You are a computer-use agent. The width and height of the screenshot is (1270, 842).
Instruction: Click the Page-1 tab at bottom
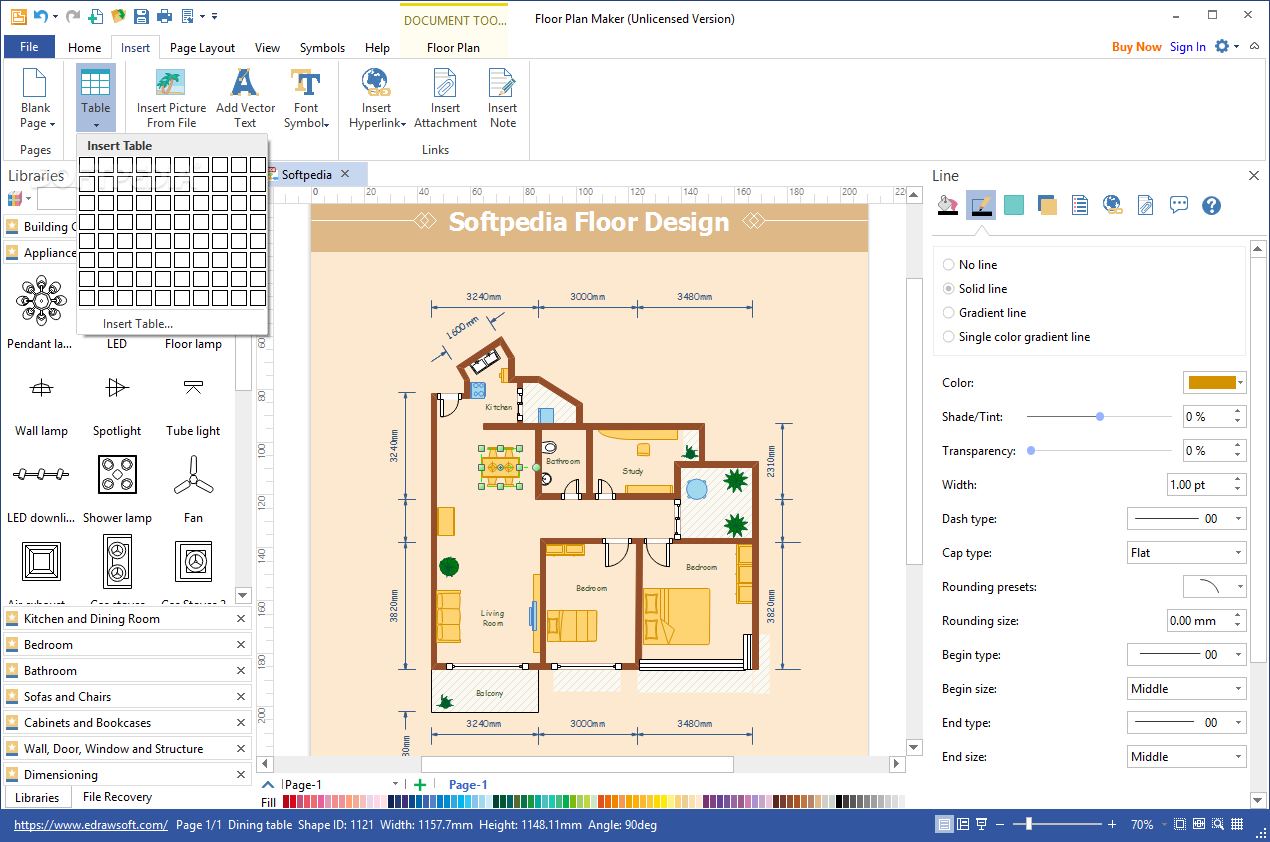pos(468,785)
